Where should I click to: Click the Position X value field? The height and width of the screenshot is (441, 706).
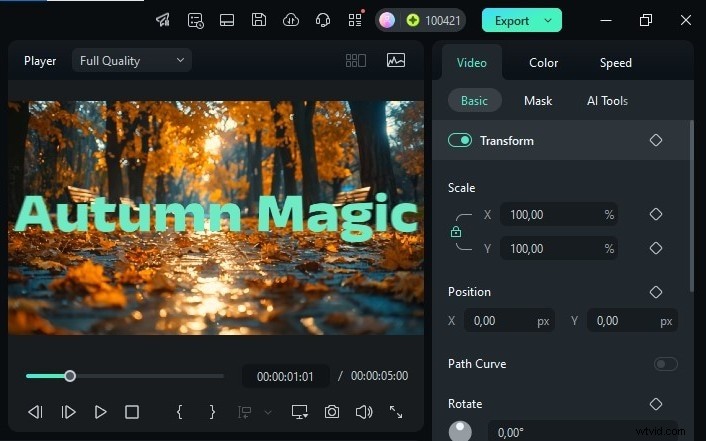pos(509,321)
